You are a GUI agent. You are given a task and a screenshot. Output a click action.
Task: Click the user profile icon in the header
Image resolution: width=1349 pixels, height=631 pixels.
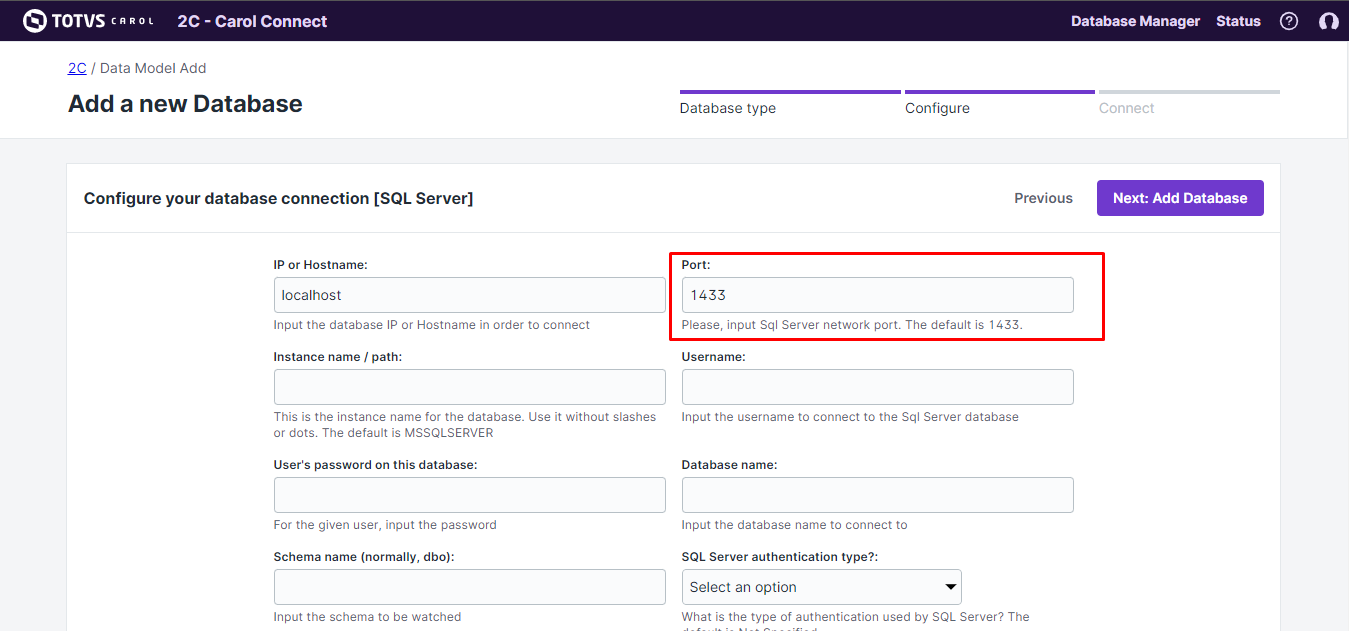point(1328,21)
